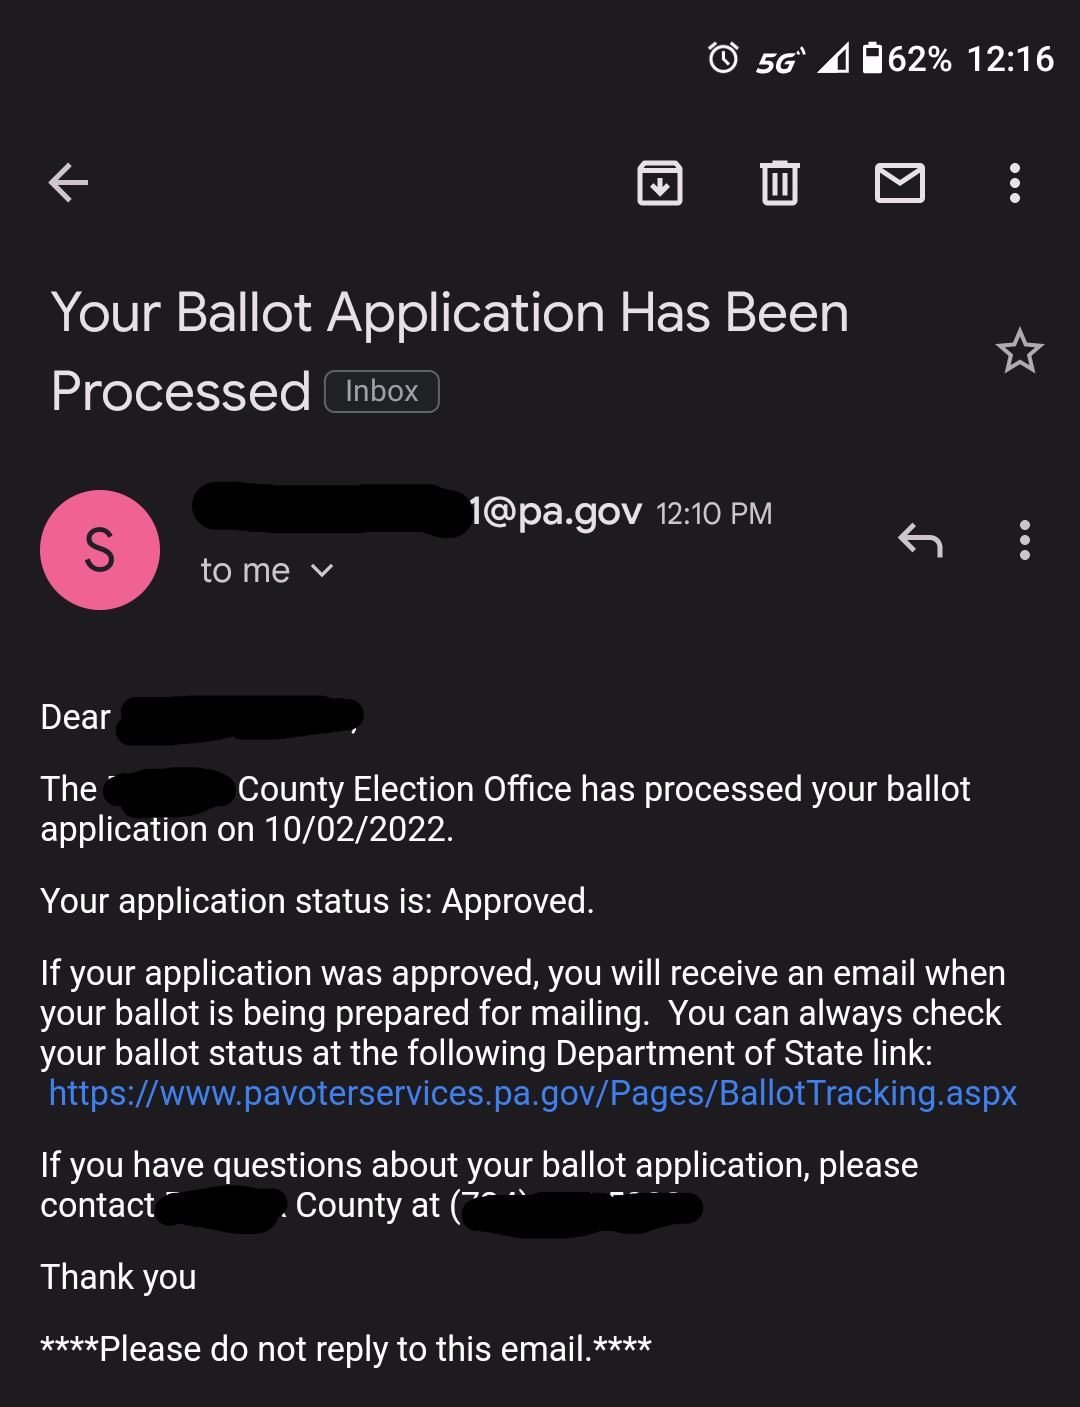Expand recipient details next to "to me"
Screen dimensions: 1080x1407
pyautogui.click(x=322, y=571)
